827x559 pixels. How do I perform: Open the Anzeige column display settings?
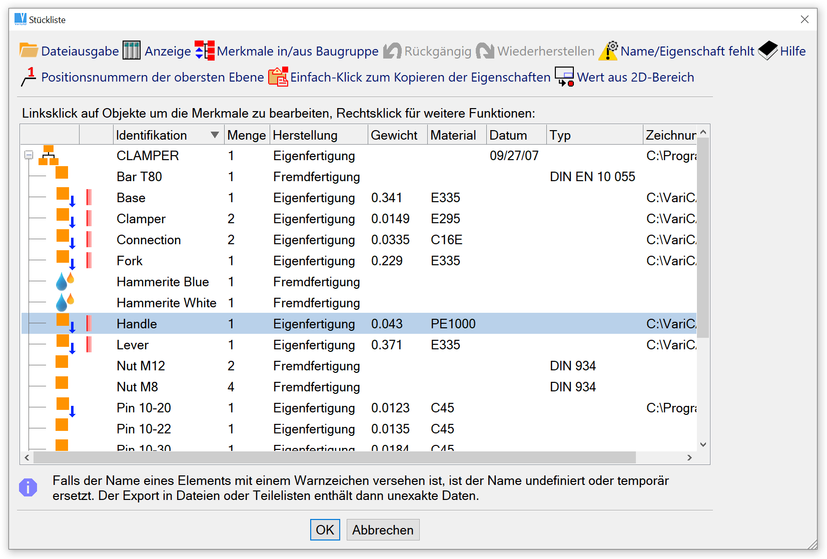point(133,51)
